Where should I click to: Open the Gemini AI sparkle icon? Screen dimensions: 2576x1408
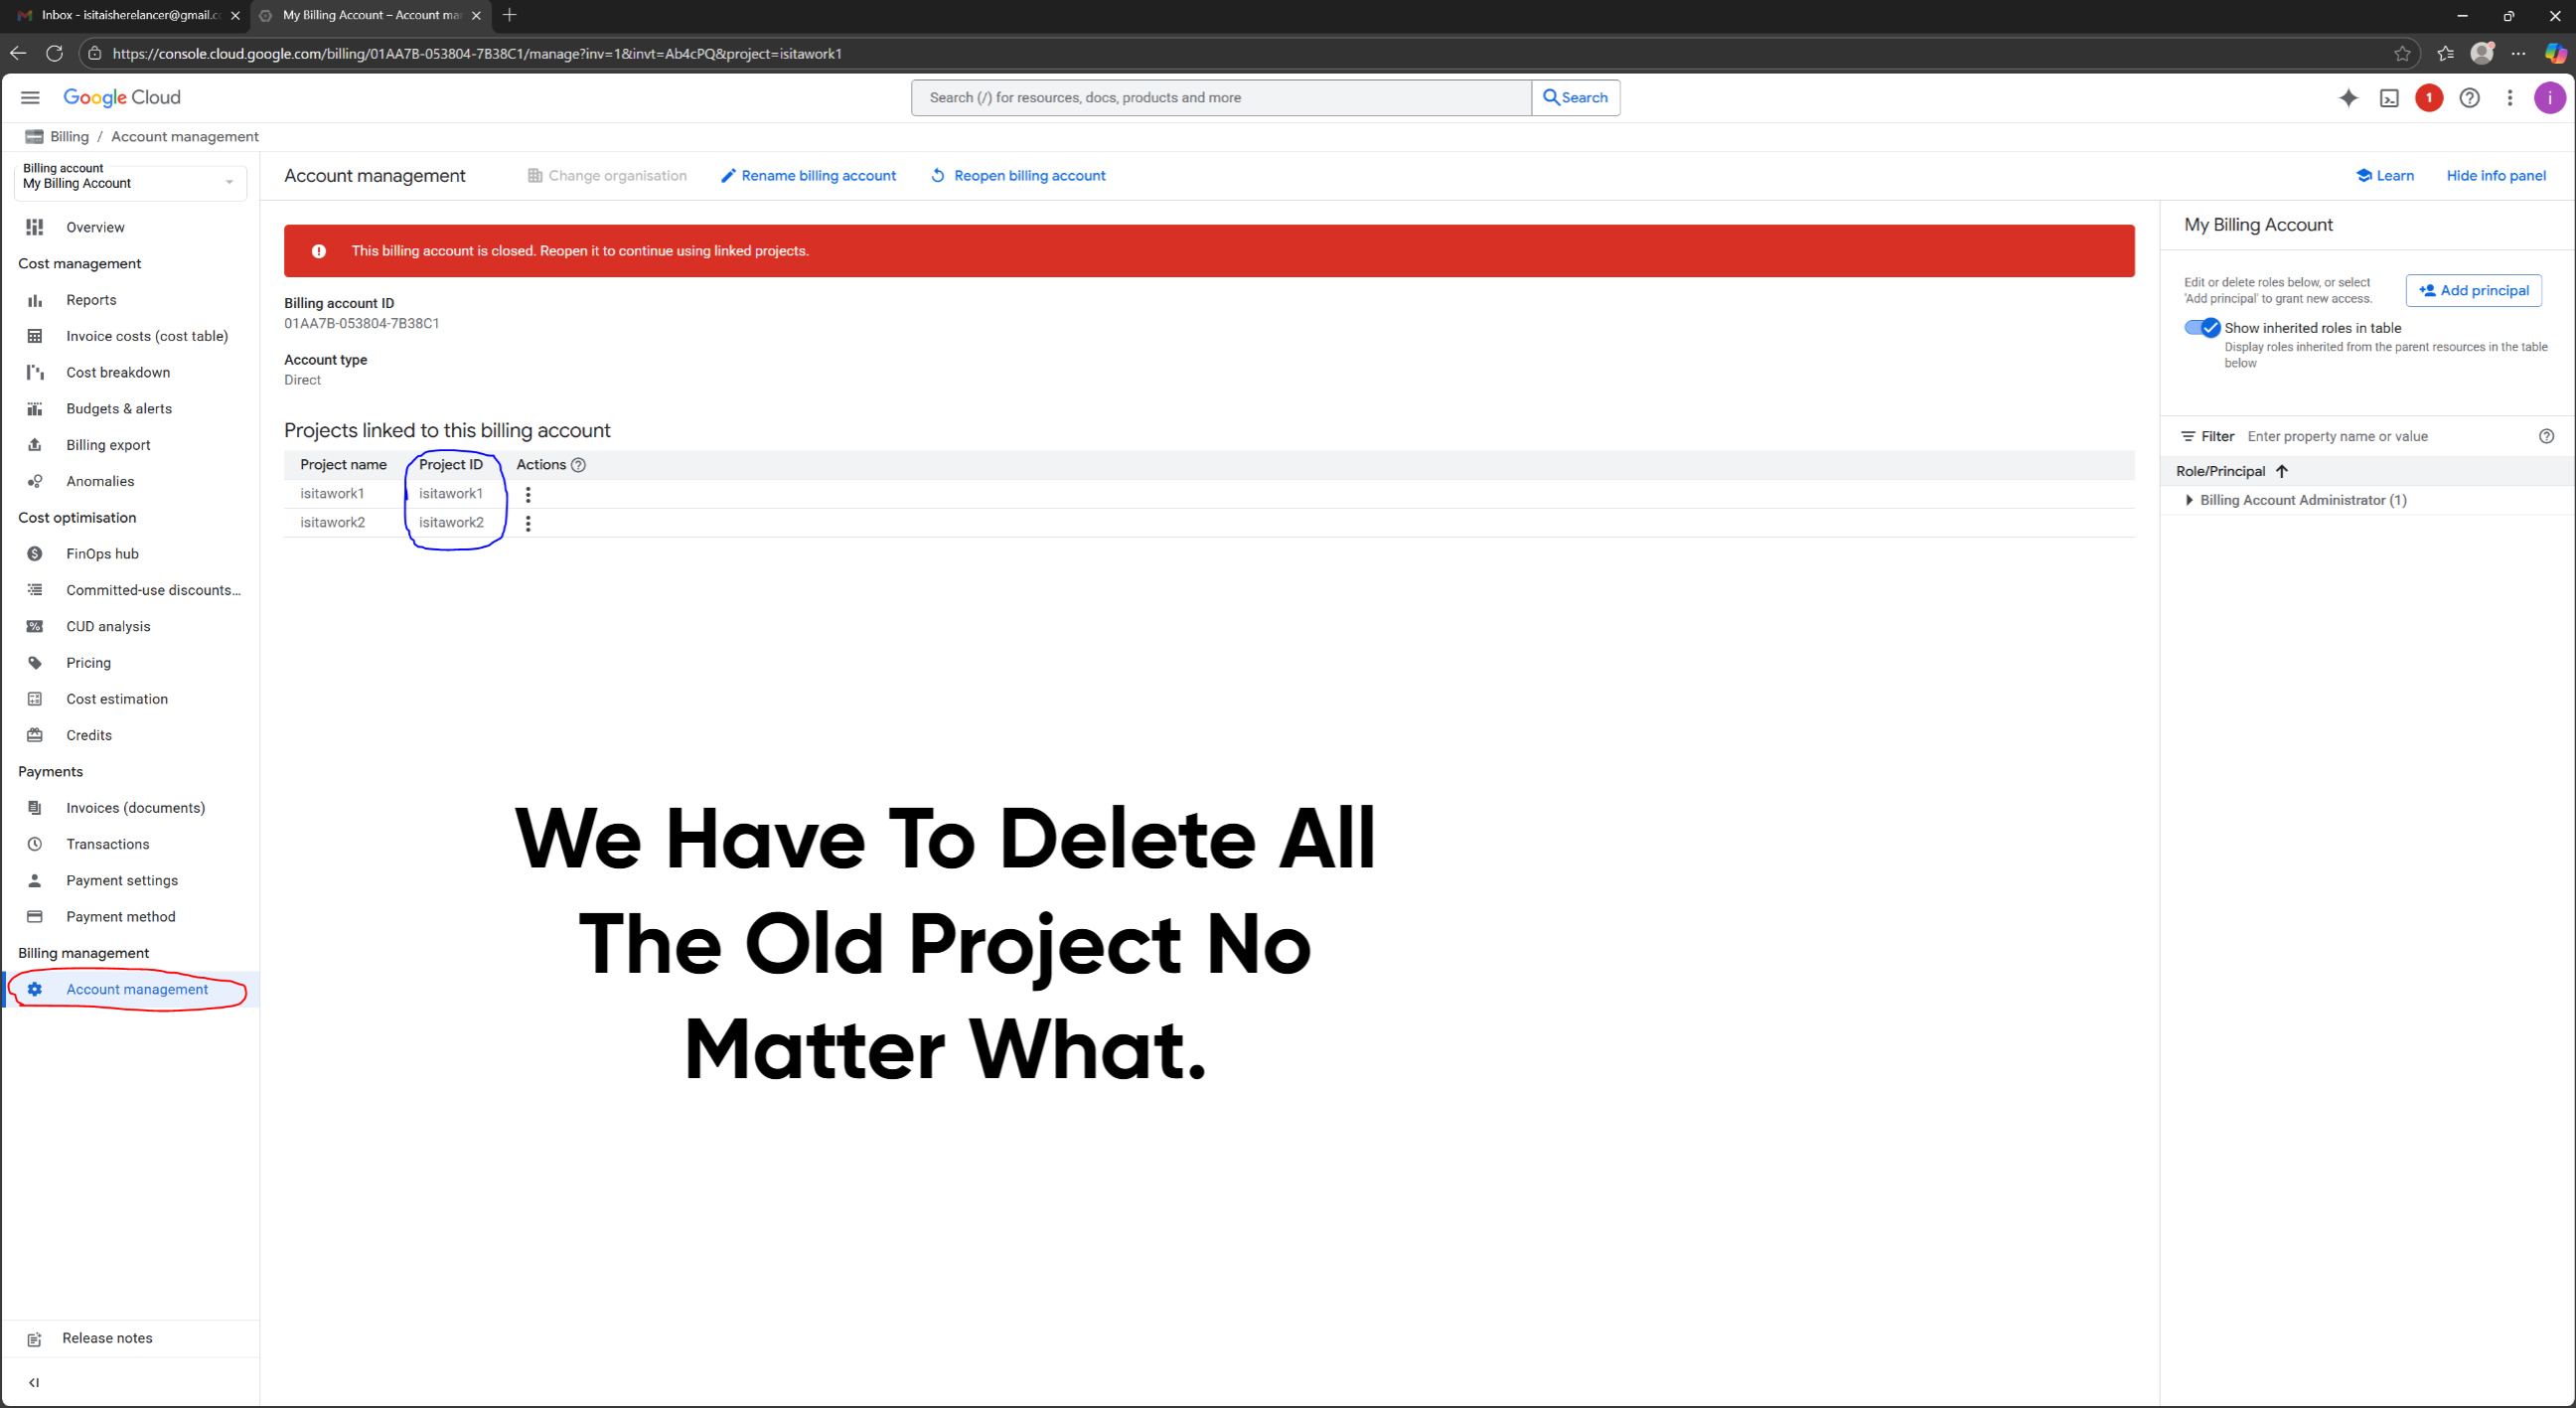point(2348,97)
